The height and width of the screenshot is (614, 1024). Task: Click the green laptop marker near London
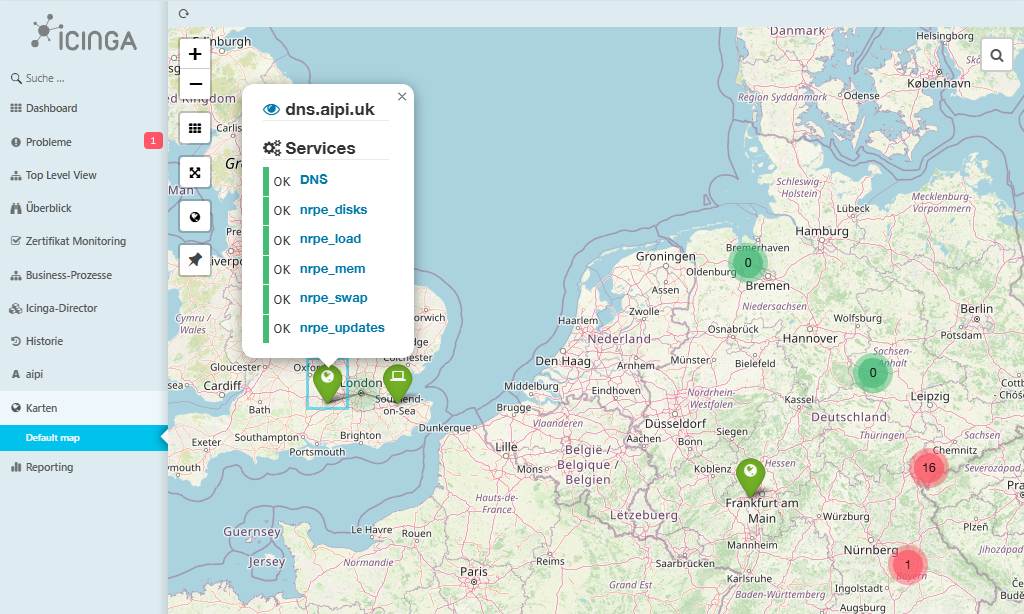point(397,382)
